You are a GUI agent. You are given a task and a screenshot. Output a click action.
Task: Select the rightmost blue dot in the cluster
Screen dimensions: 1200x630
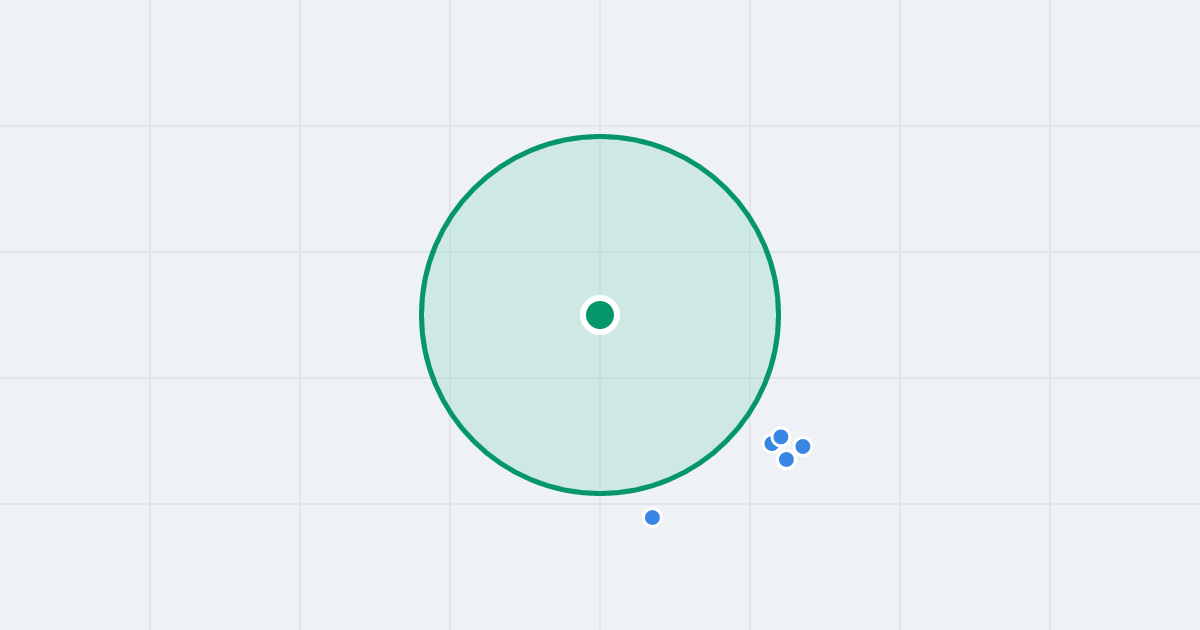click(802, 446)
